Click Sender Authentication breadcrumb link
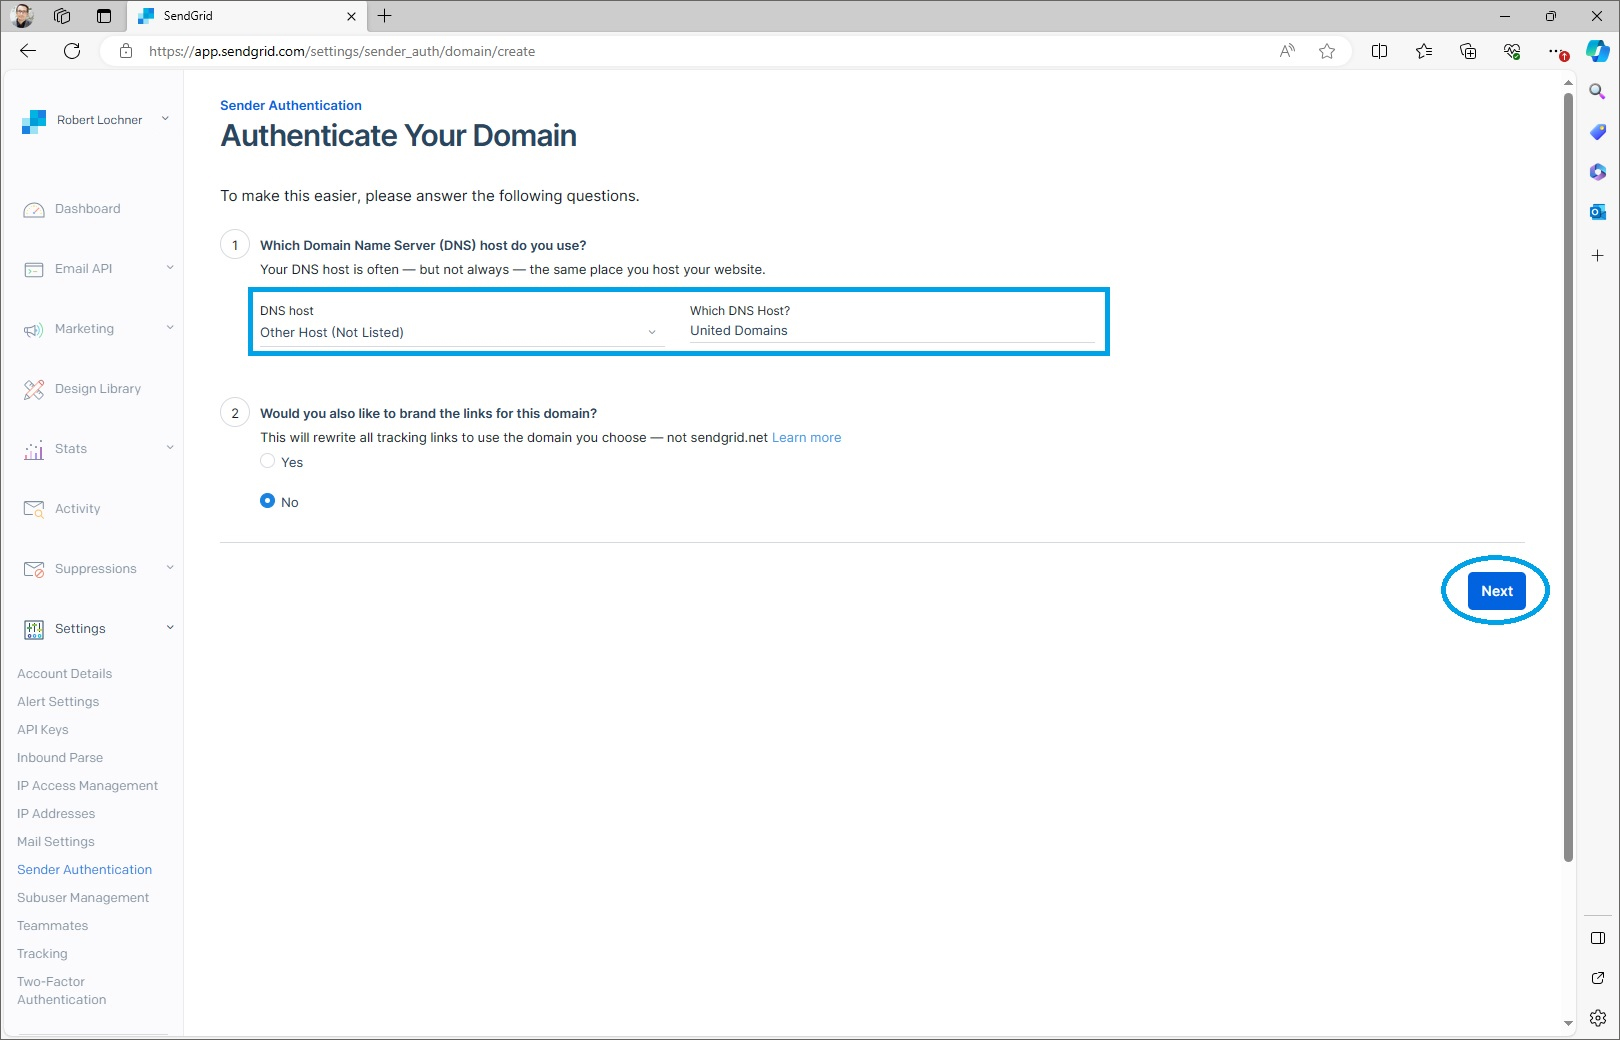The width and height of the screenshot is (1620, 1040). [291, 105]
